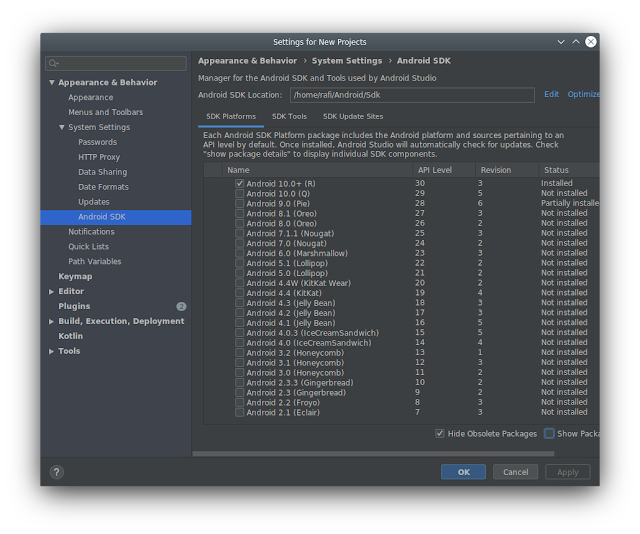Click the title bar down chevron icon

(x=561, y=42)
